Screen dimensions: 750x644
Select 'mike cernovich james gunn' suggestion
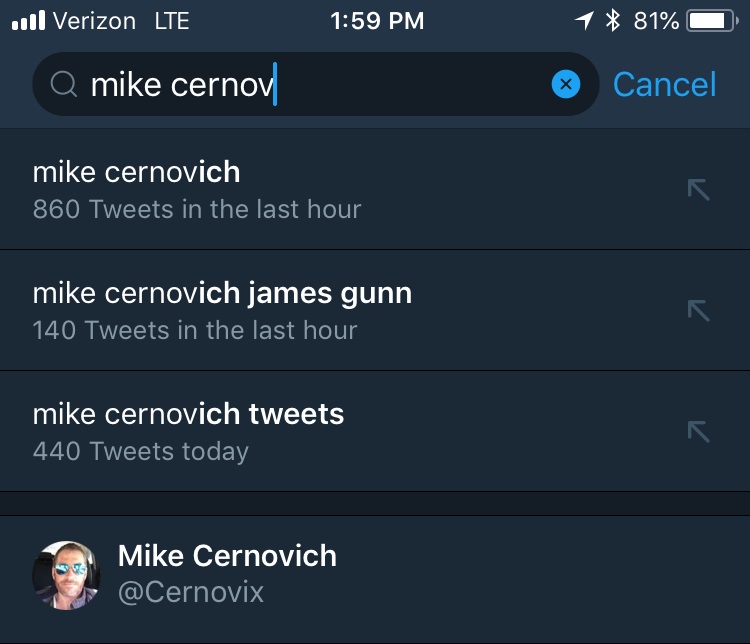click(375, 310)
